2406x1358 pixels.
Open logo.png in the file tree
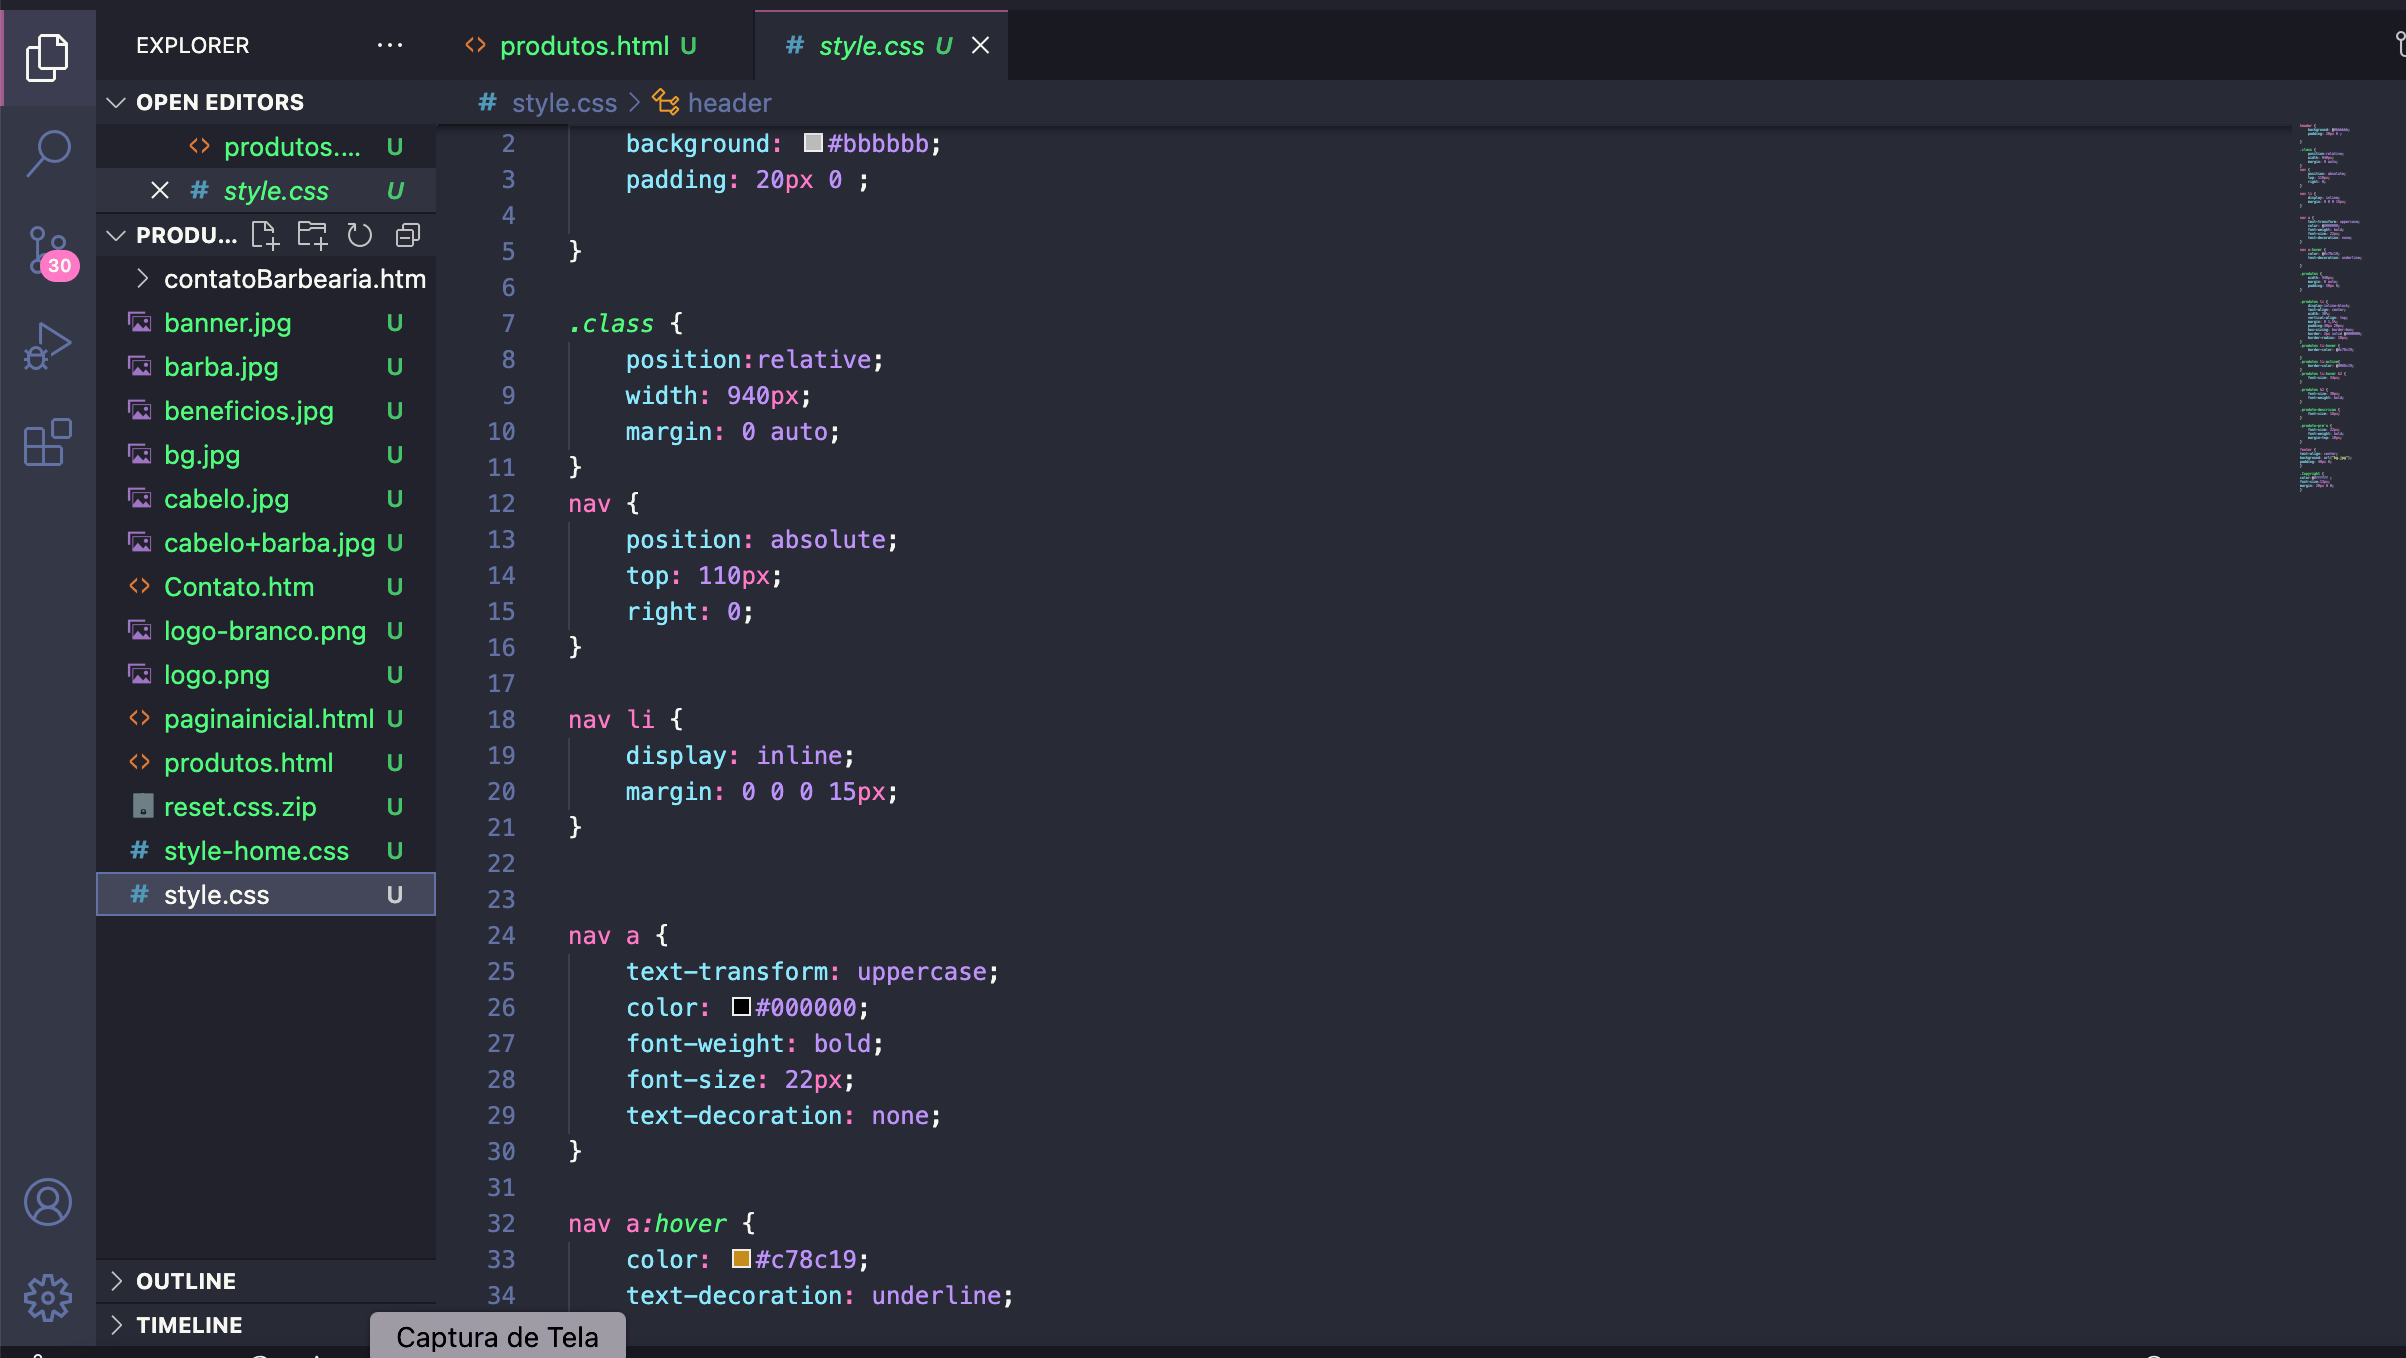pyautogui.click(x=266, y=675)
